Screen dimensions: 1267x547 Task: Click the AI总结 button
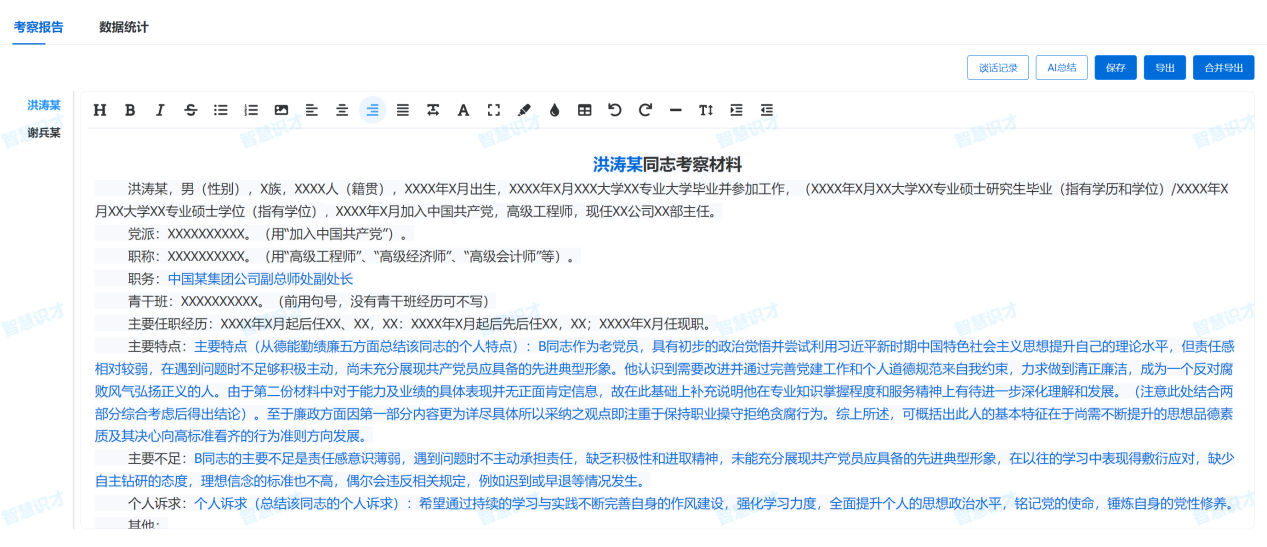click(1061, 68)
